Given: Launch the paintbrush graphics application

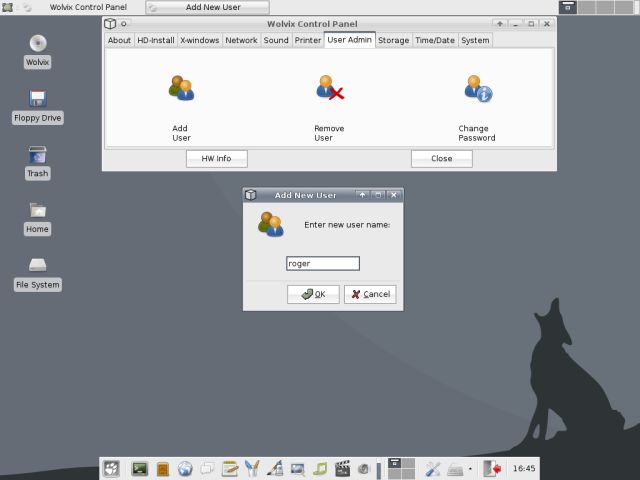Looking at the screenshot, I should click(275, 469).
